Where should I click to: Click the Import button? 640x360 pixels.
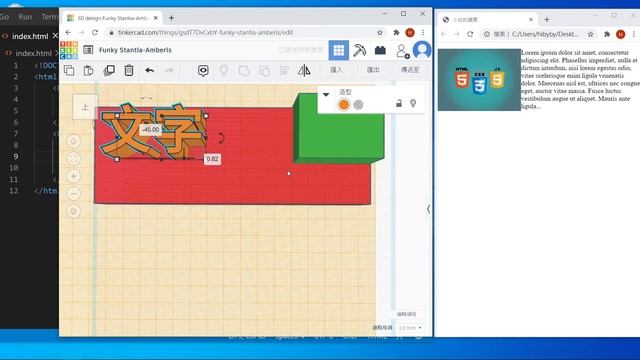point(336,70)
